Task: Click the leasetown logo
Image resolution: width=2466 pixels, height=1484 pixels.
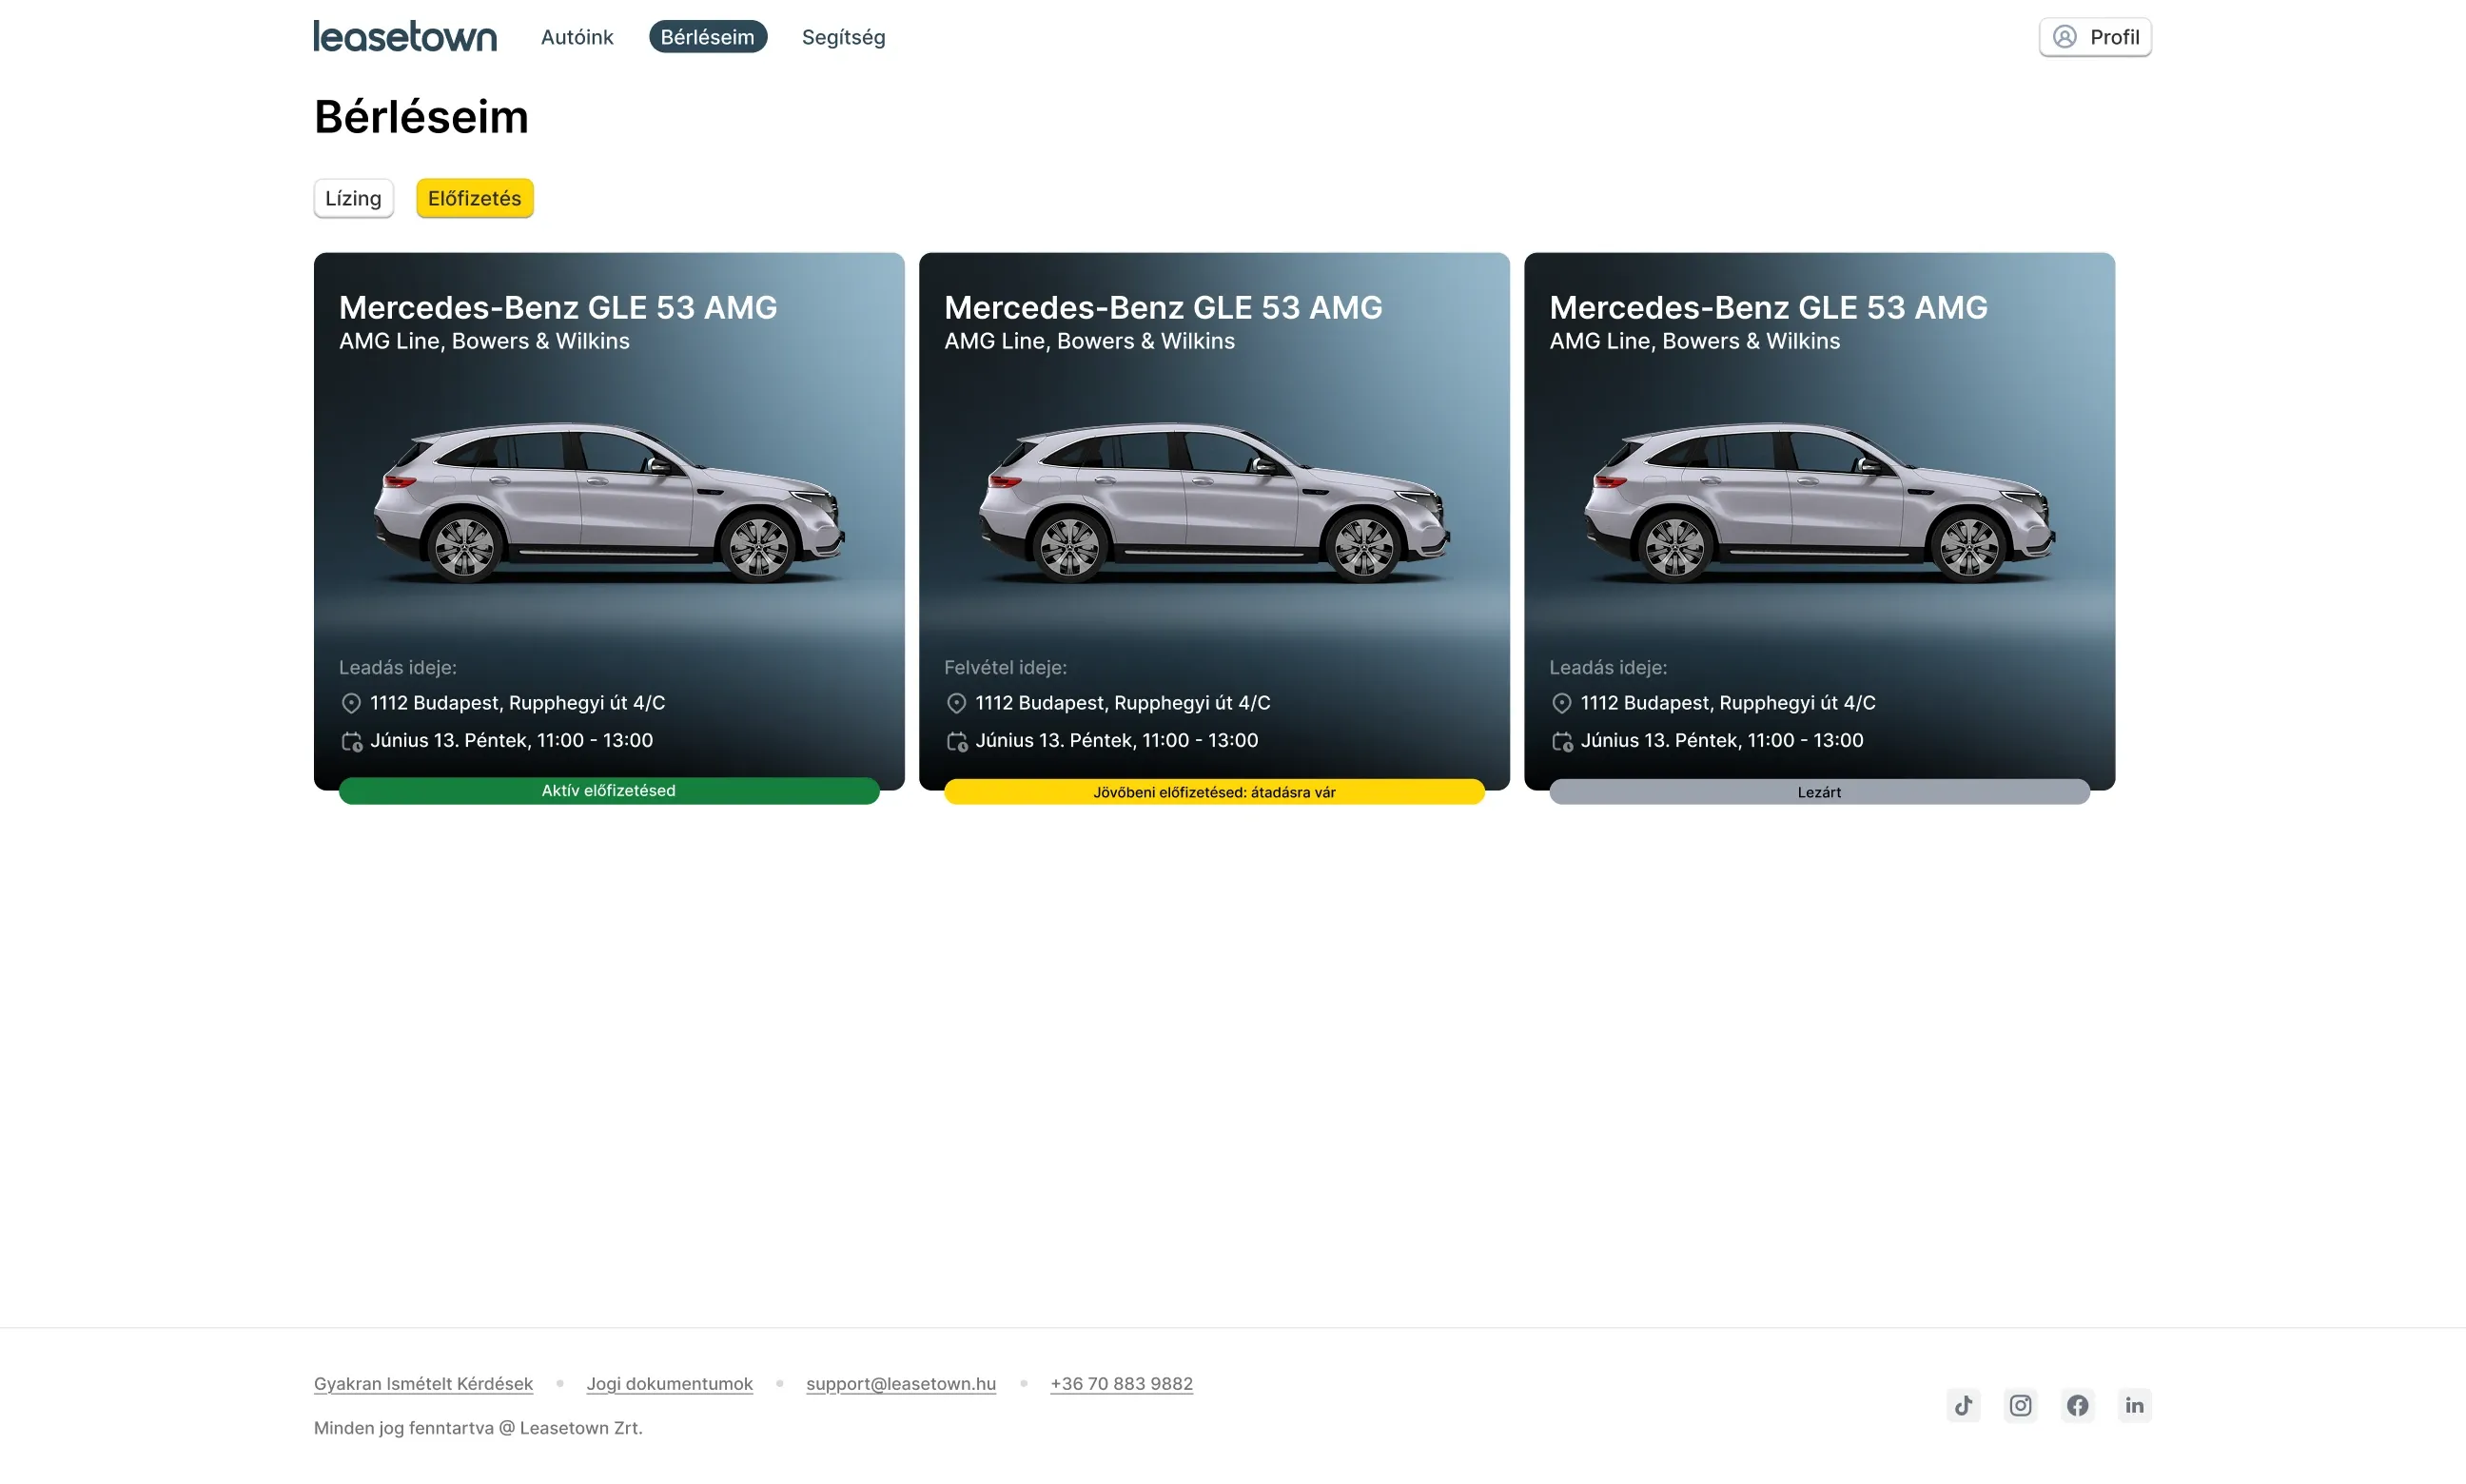Action: [405, 37]
